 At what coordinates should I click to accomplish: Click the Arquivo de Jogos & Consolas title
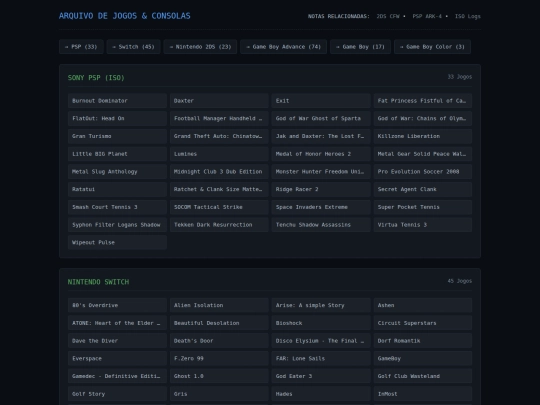coord(125,16)
